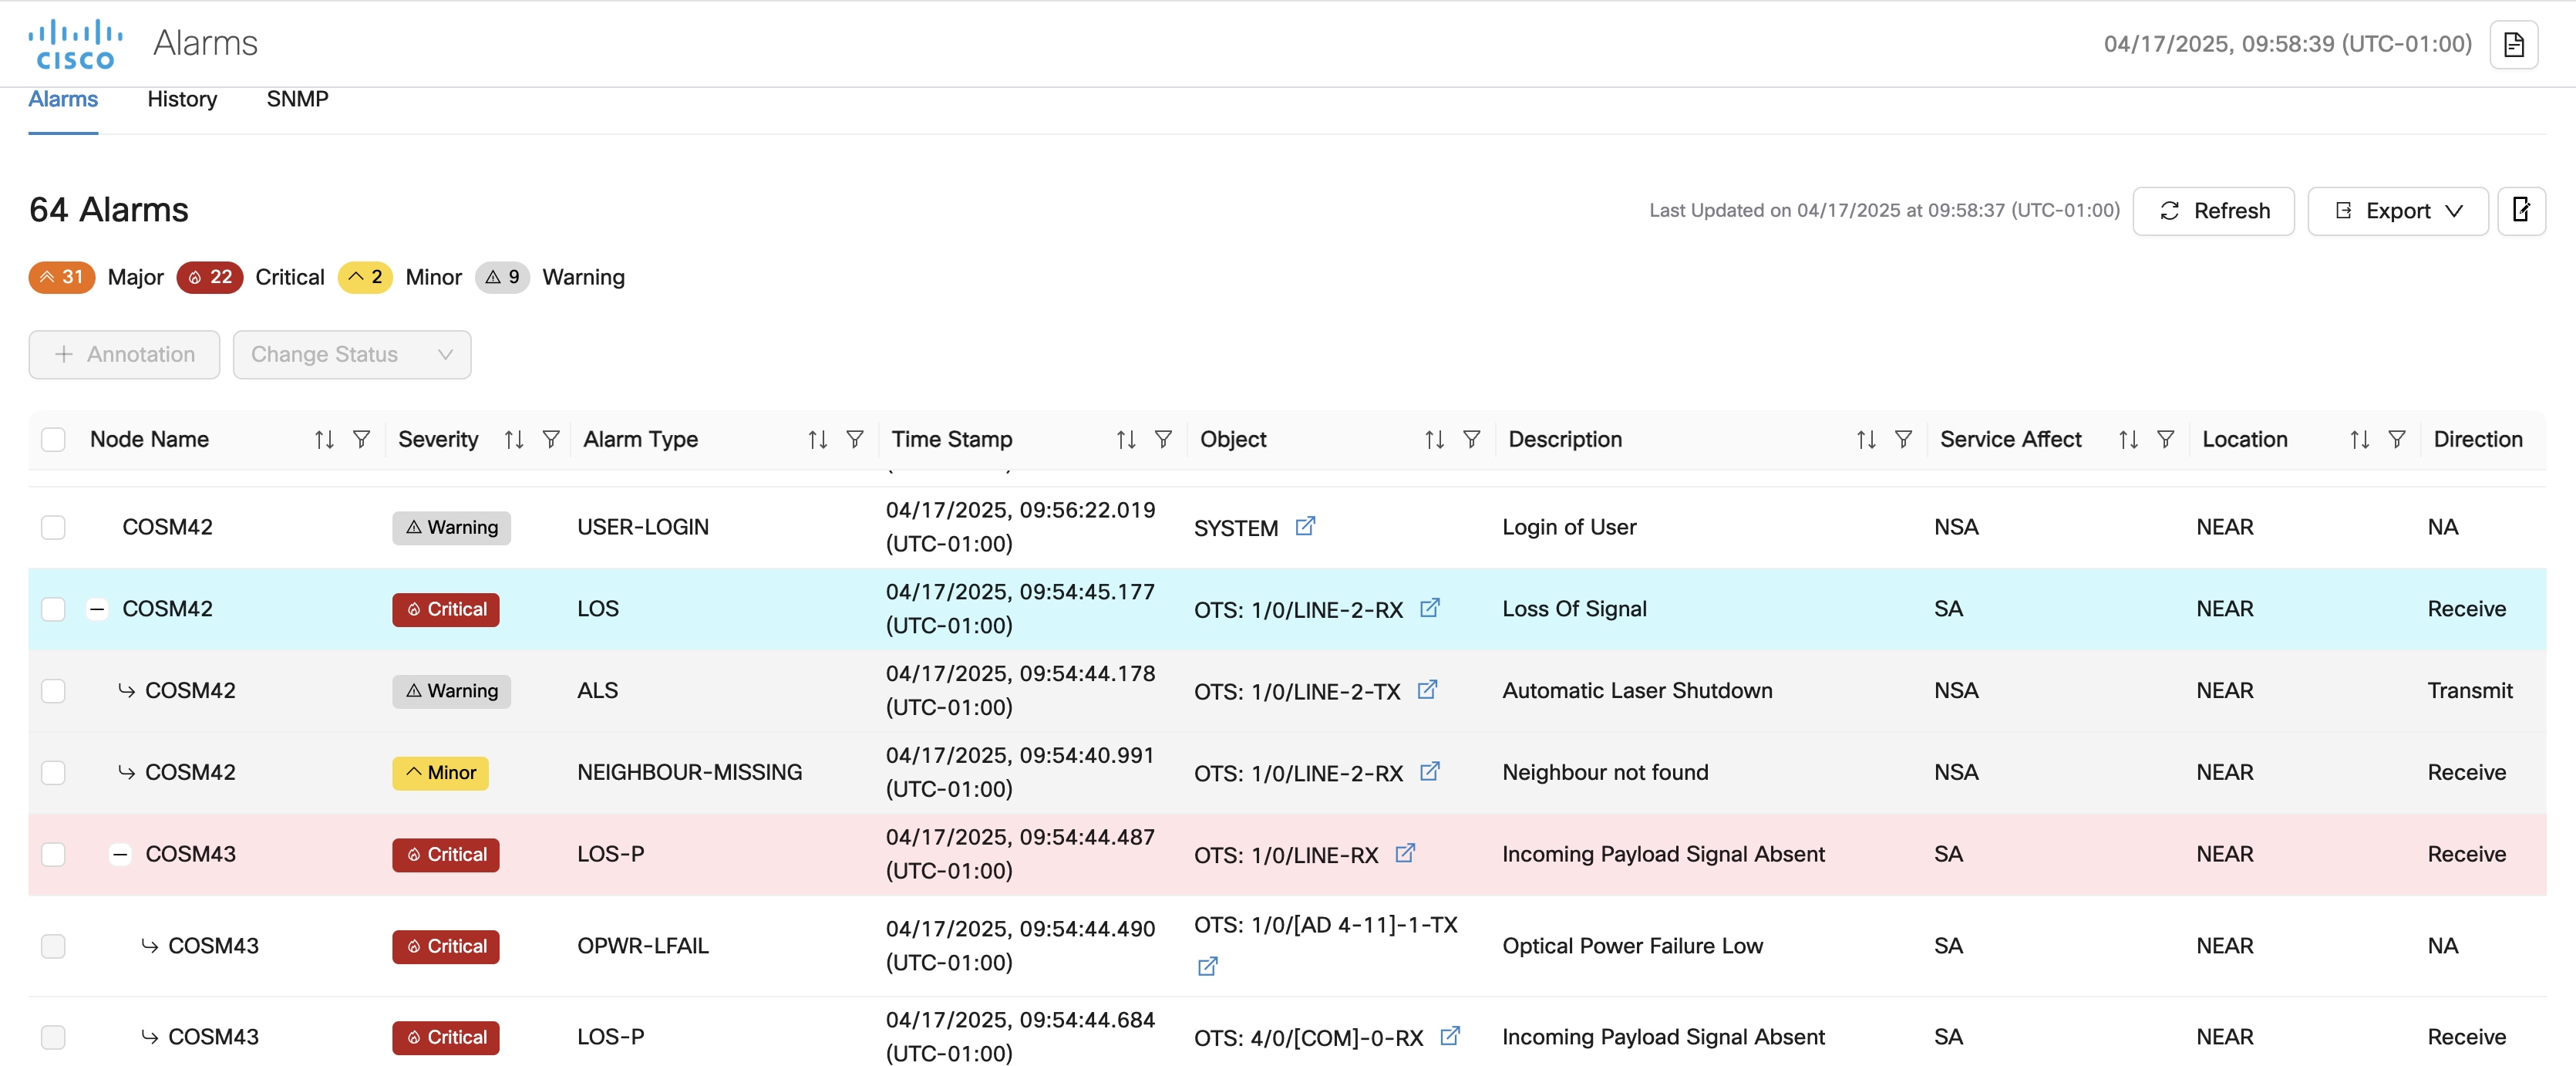Select the USER-LOGIN alarm row checkbox
Screen dimensions: 2576x1066
[x=53, y=527]
